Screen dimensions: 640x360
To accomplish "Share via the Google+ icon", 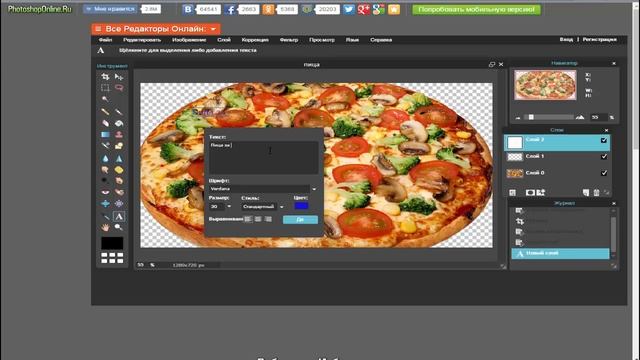I will (x=363, y=9).
